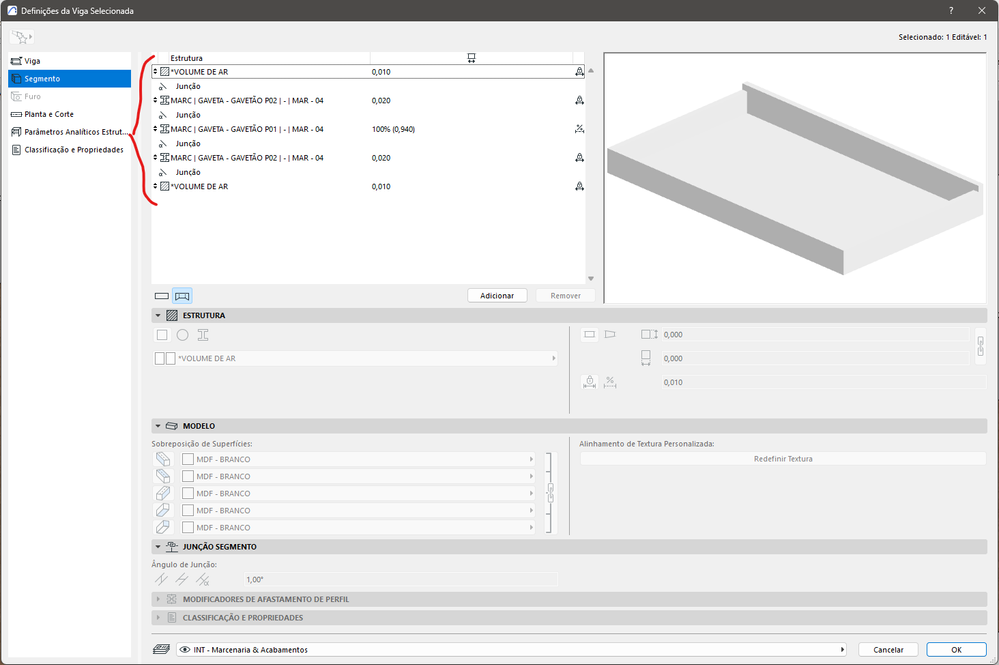999x665 pixels.
Task: Toggle fourth surface override icon in MODELO
Action: click(x=163, y=510)
